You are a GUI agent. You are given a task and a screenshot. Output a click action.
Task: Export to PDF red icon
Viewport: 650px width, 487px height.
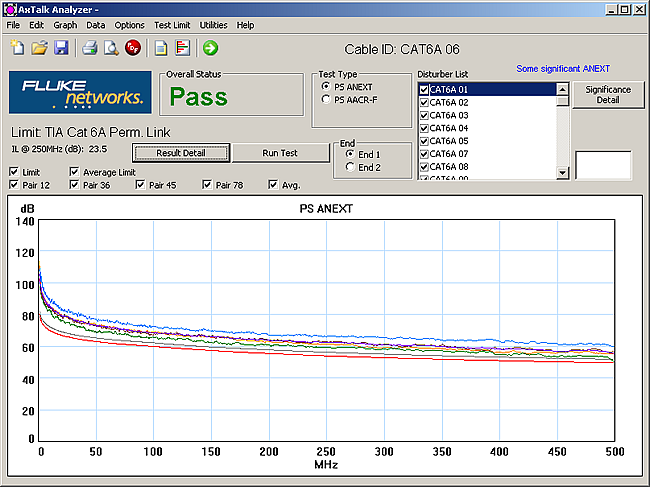click(133, 48)
